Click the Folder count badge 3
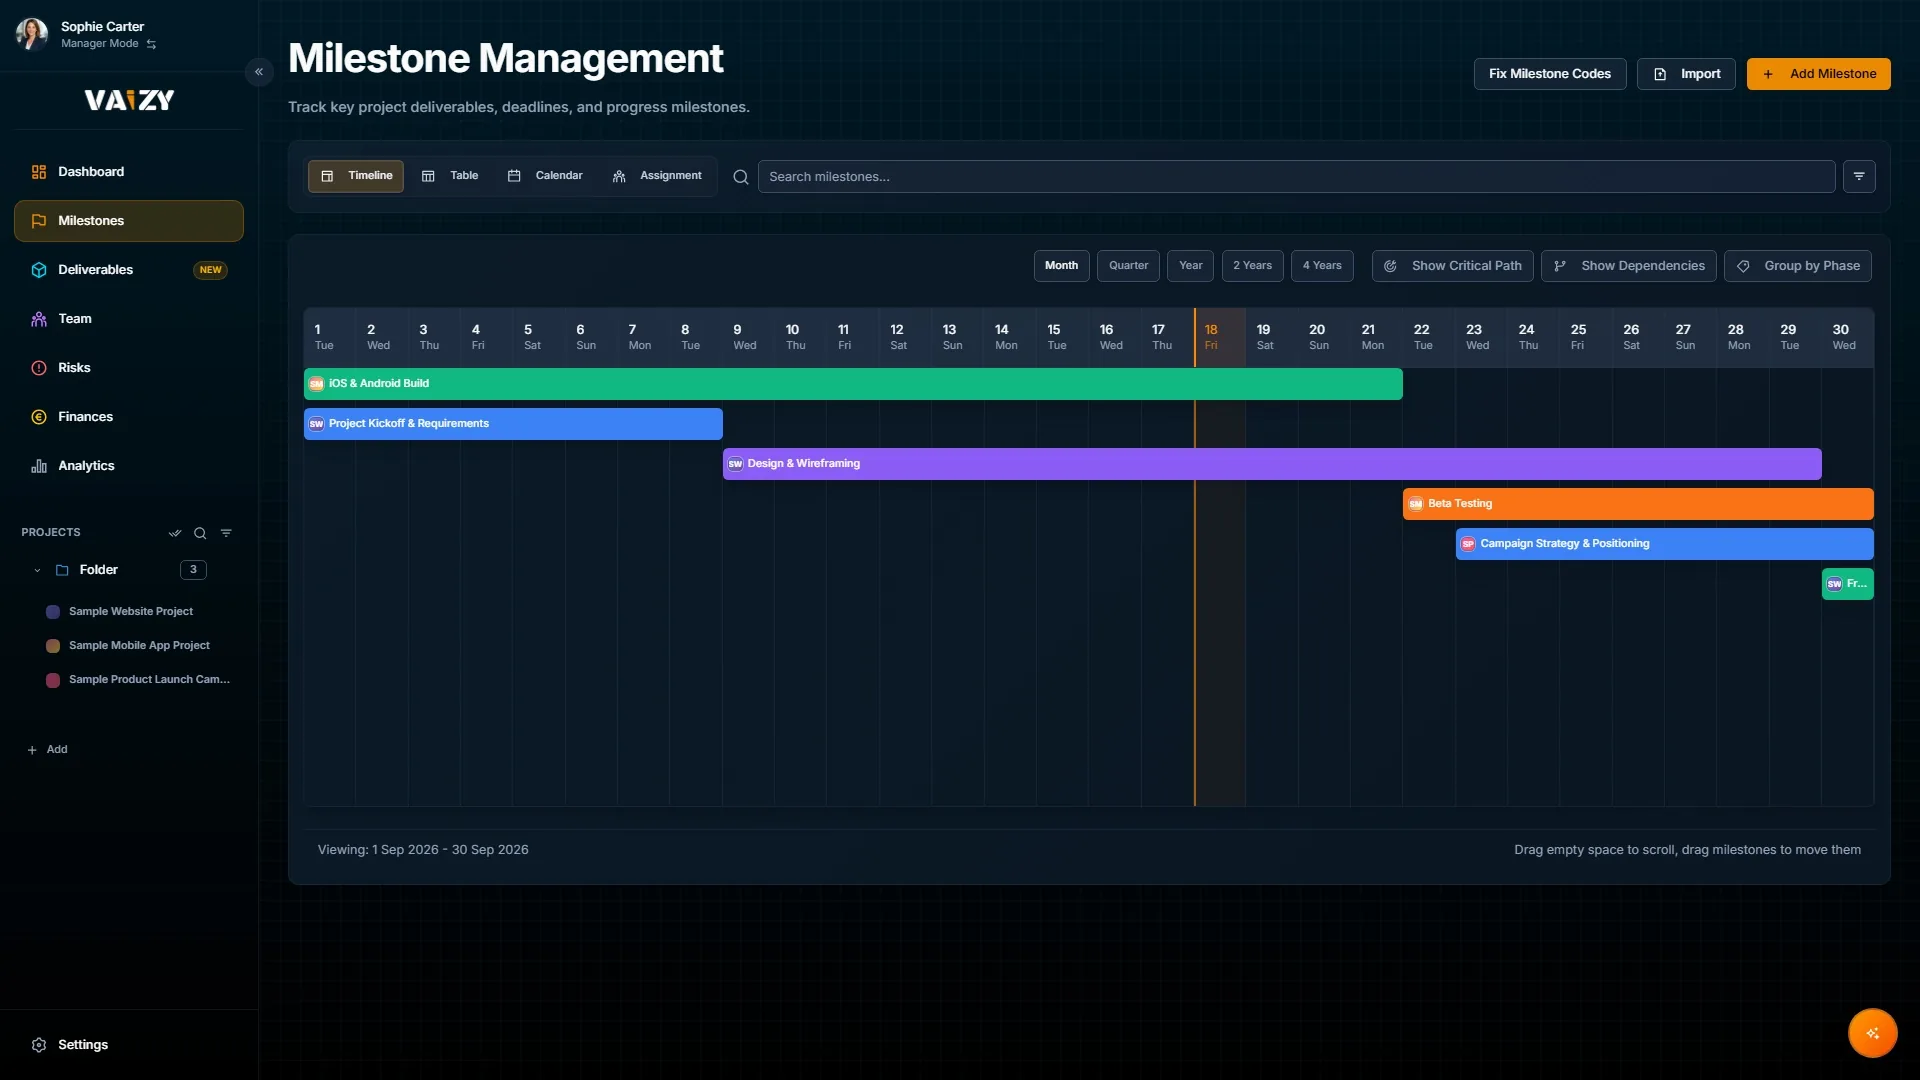This screenshot has width=1920, height=1080. (193, 570)
